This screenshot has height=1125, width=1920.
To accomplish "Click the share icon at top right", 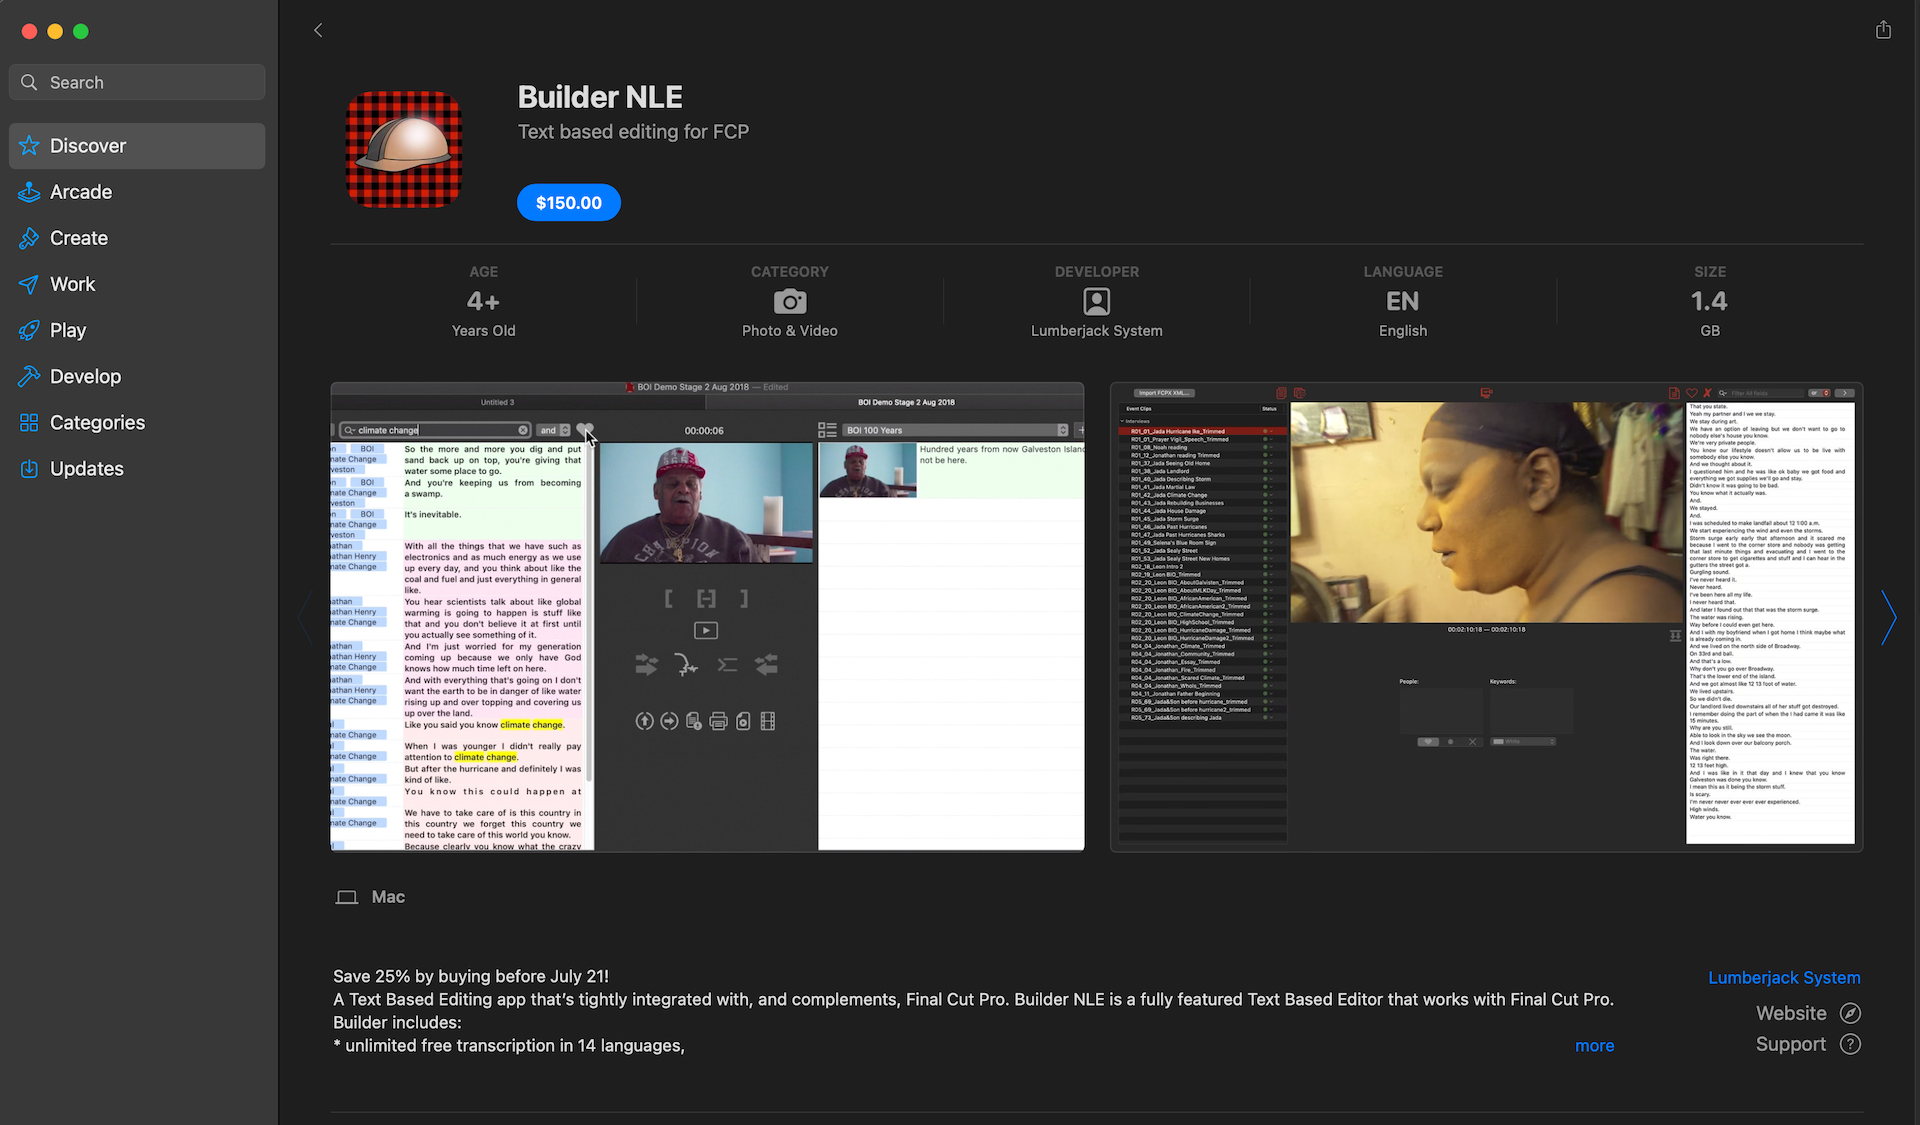I will pyautogui.click(x=1883, y=30).
